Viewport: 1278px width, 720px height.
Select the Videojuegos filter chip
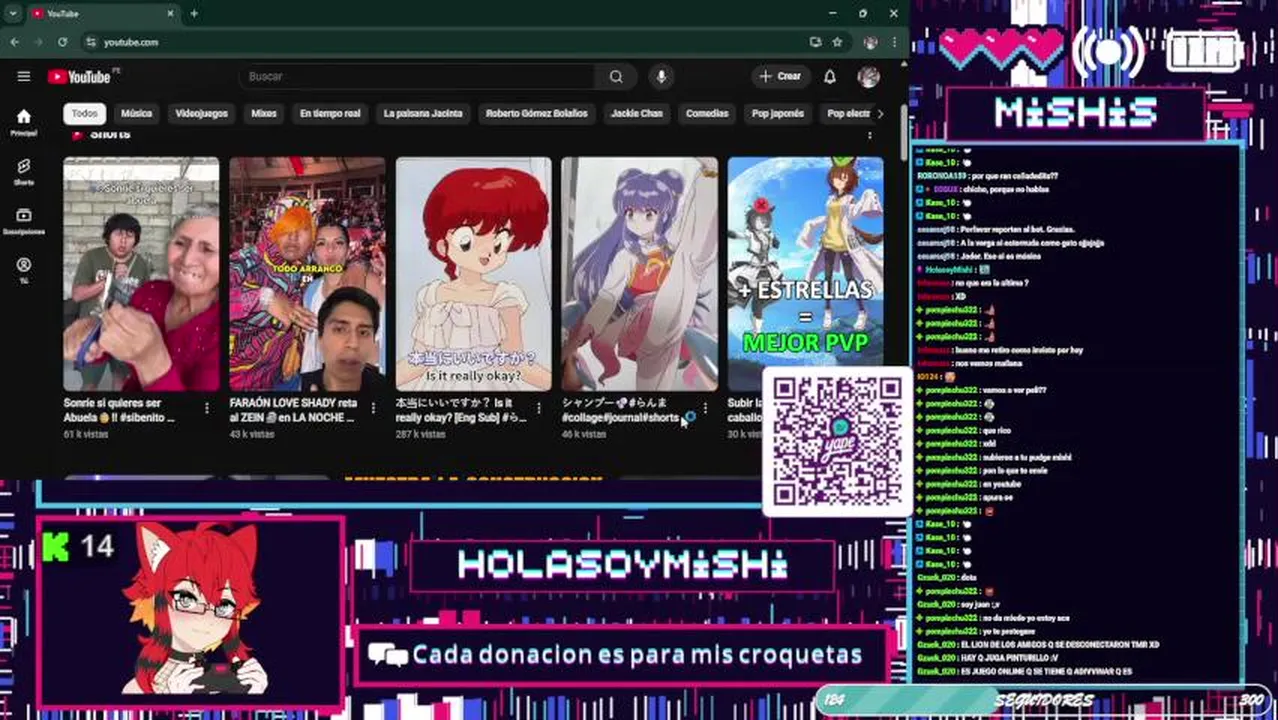coord(202,114)
